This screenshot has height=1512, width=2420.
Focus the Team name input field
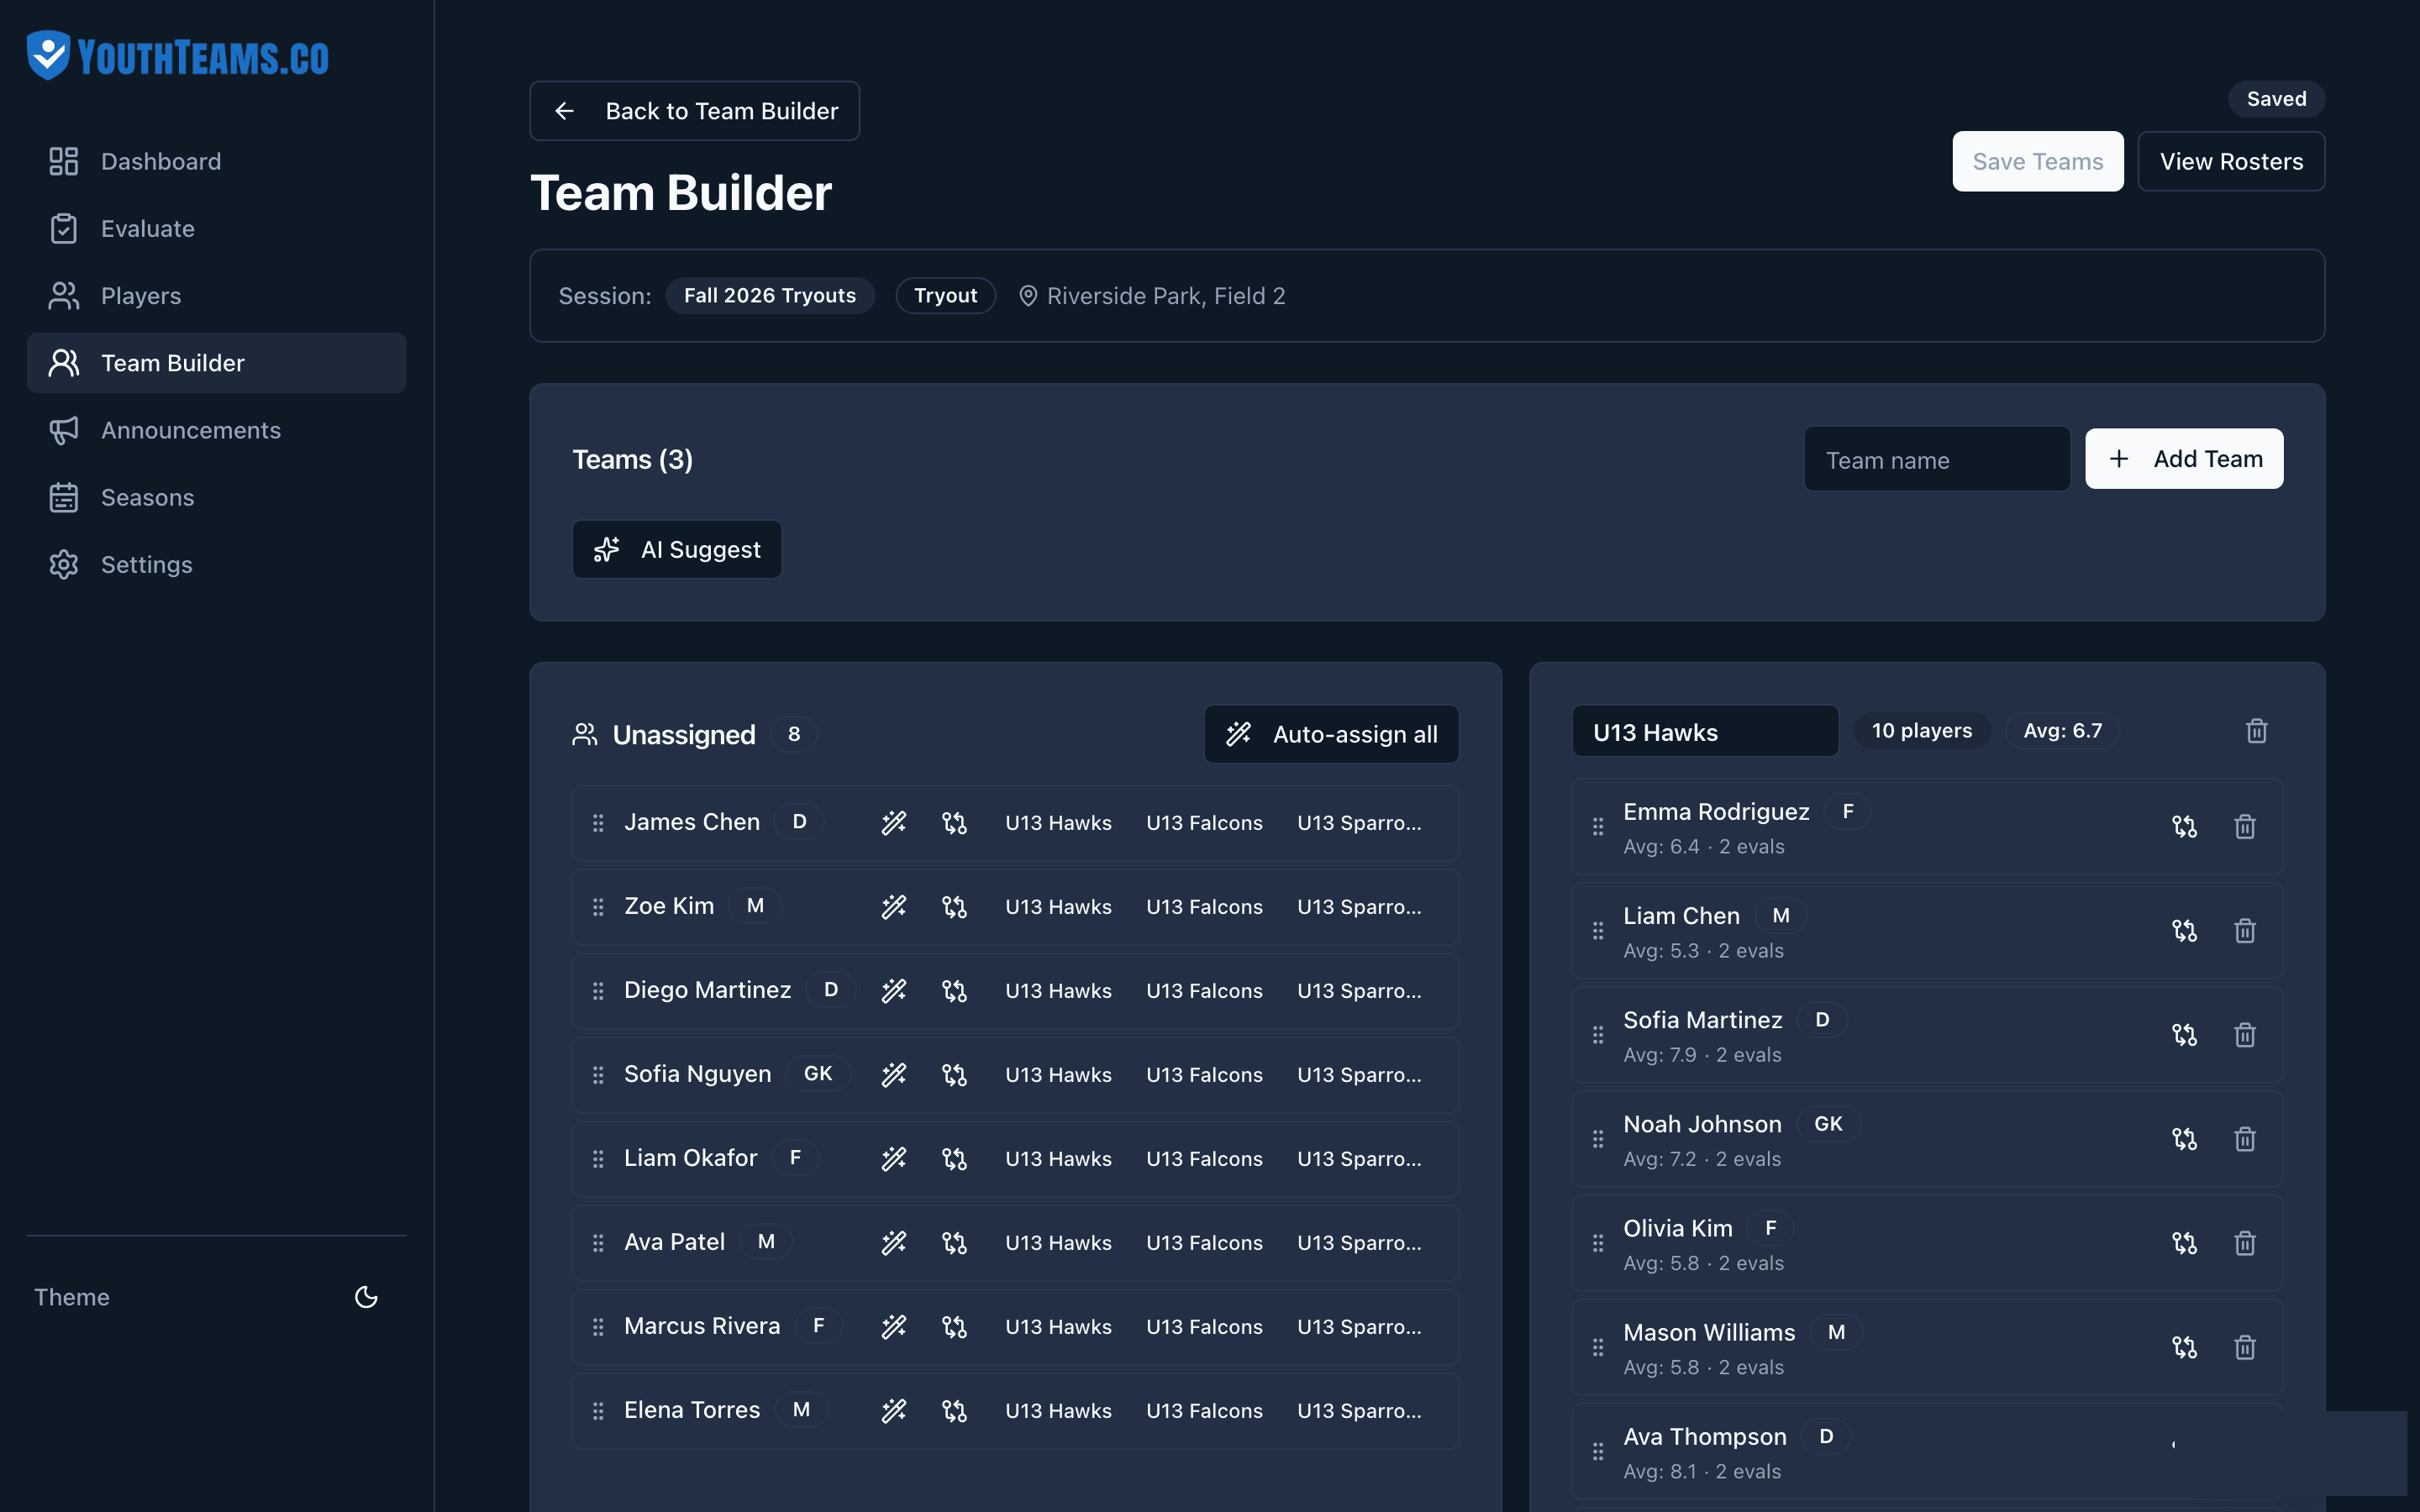tap(1937, 459)
